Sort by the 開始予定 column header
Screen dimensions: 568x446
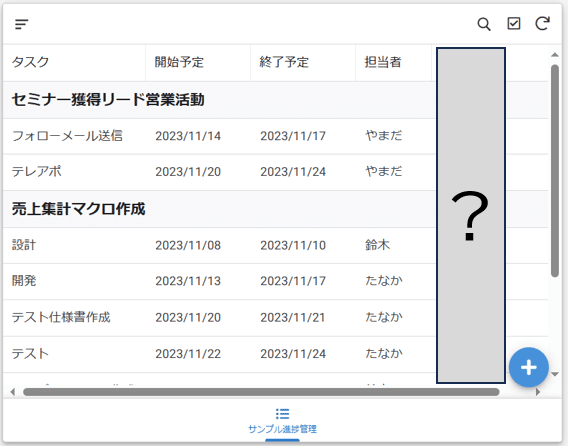(x=179, y=62)
